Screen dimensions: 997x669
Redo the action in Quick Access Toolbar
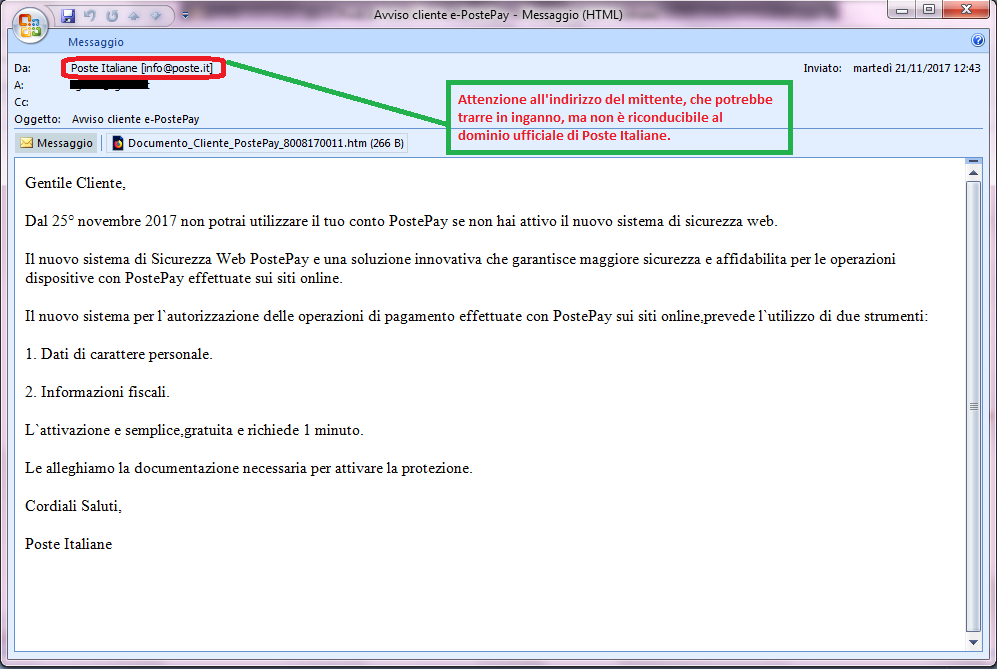pyautogui.click(x=112, y=16)
